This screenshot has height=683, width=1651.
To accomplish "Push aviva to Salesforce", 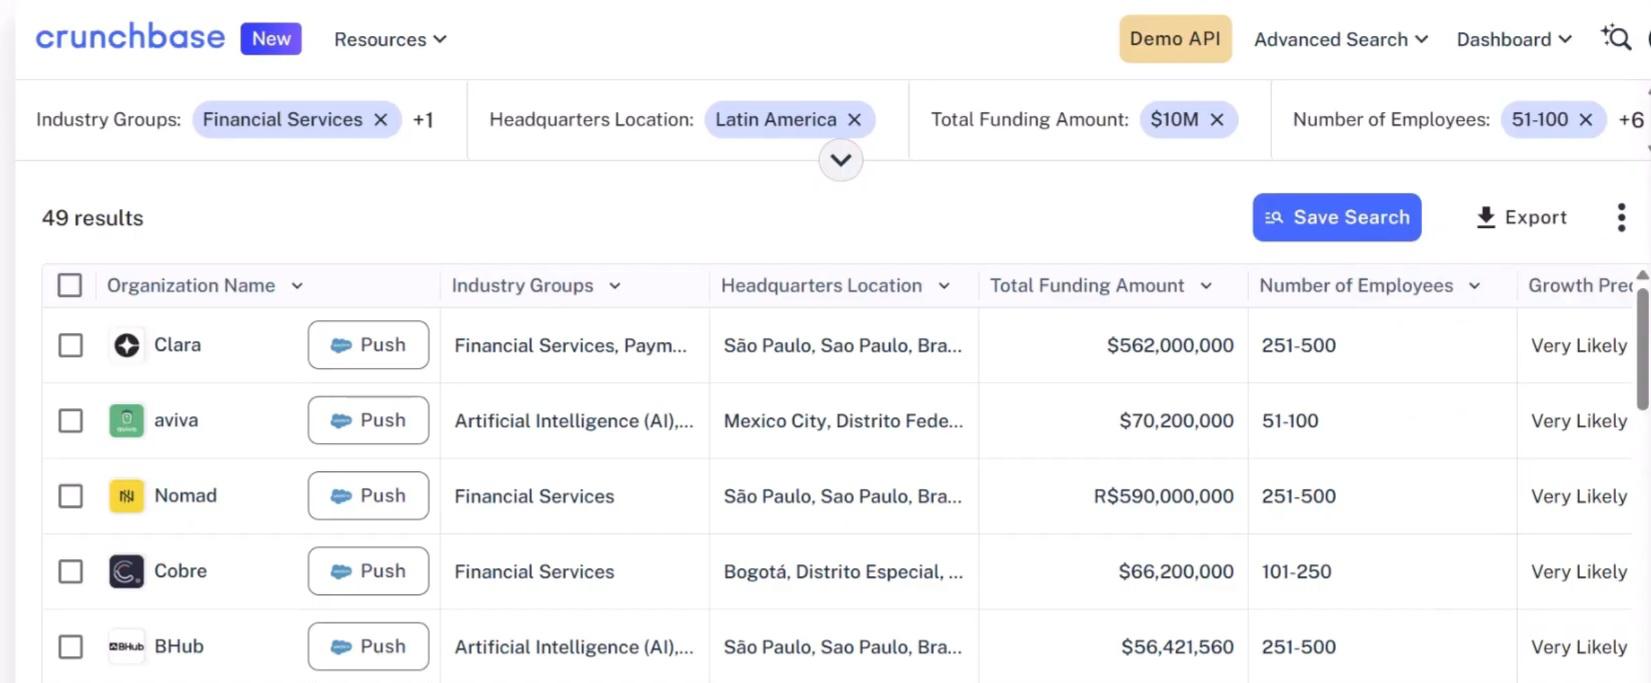I will coord(368,420).
